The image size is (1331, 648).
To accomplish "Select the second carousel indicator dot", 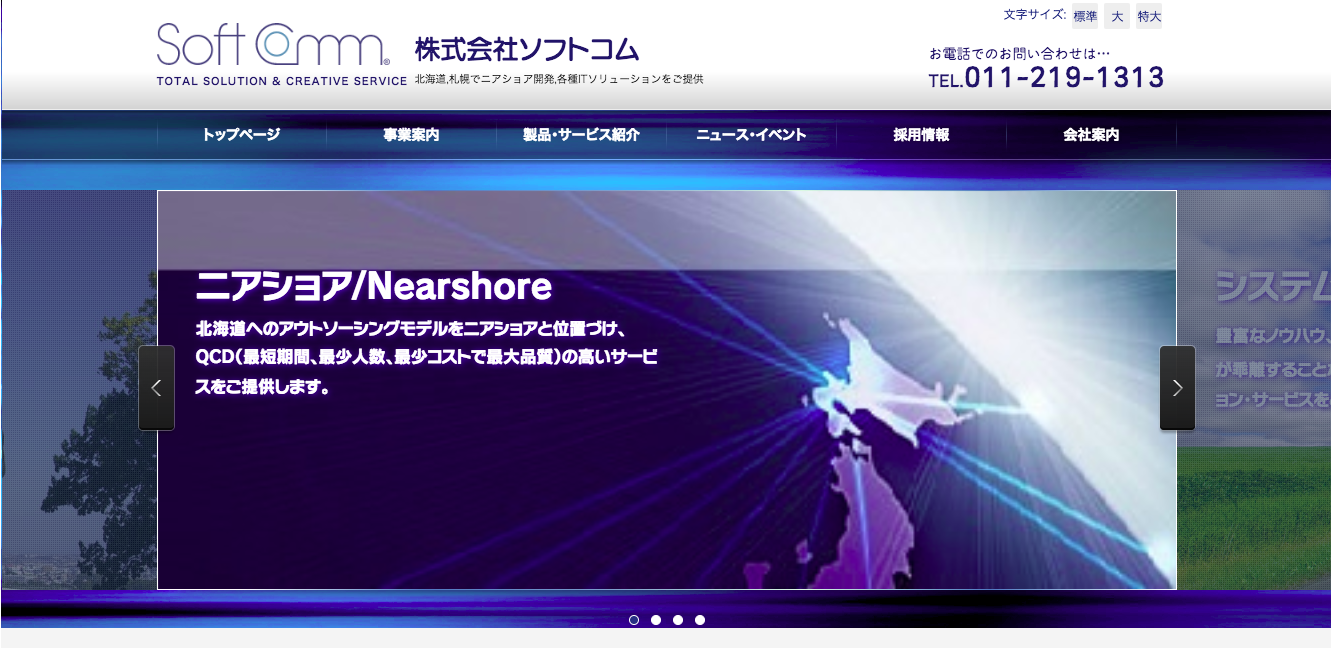I will click(x=656, y=620).
